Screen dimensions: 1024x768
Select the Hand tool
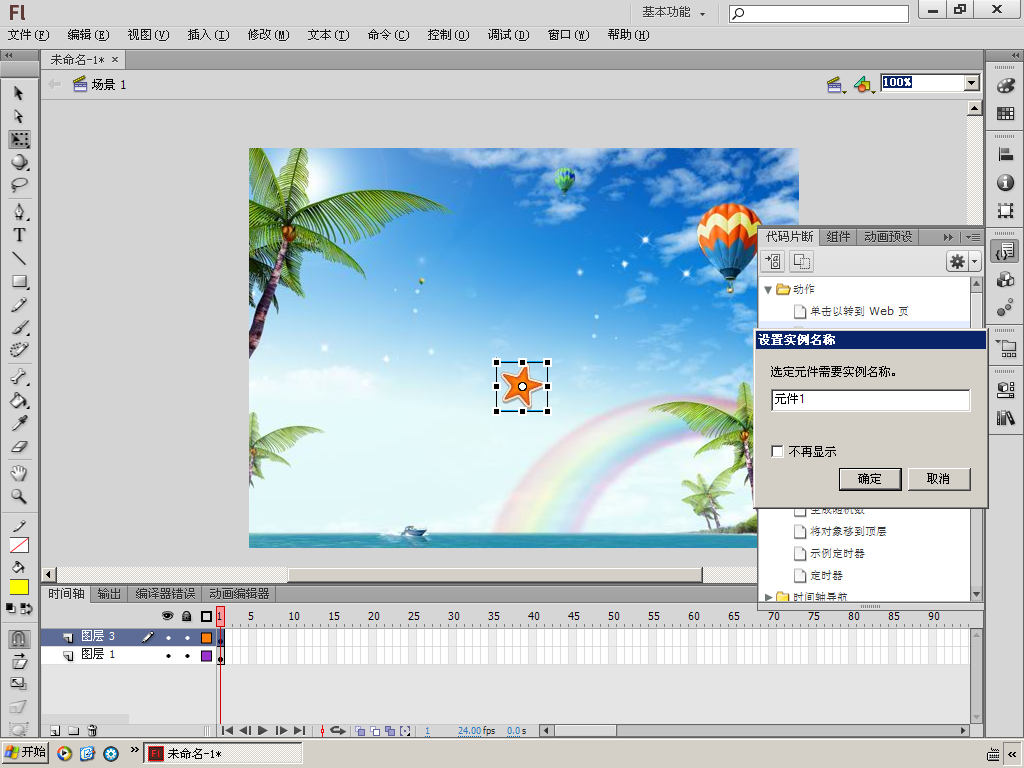point(19,473)
